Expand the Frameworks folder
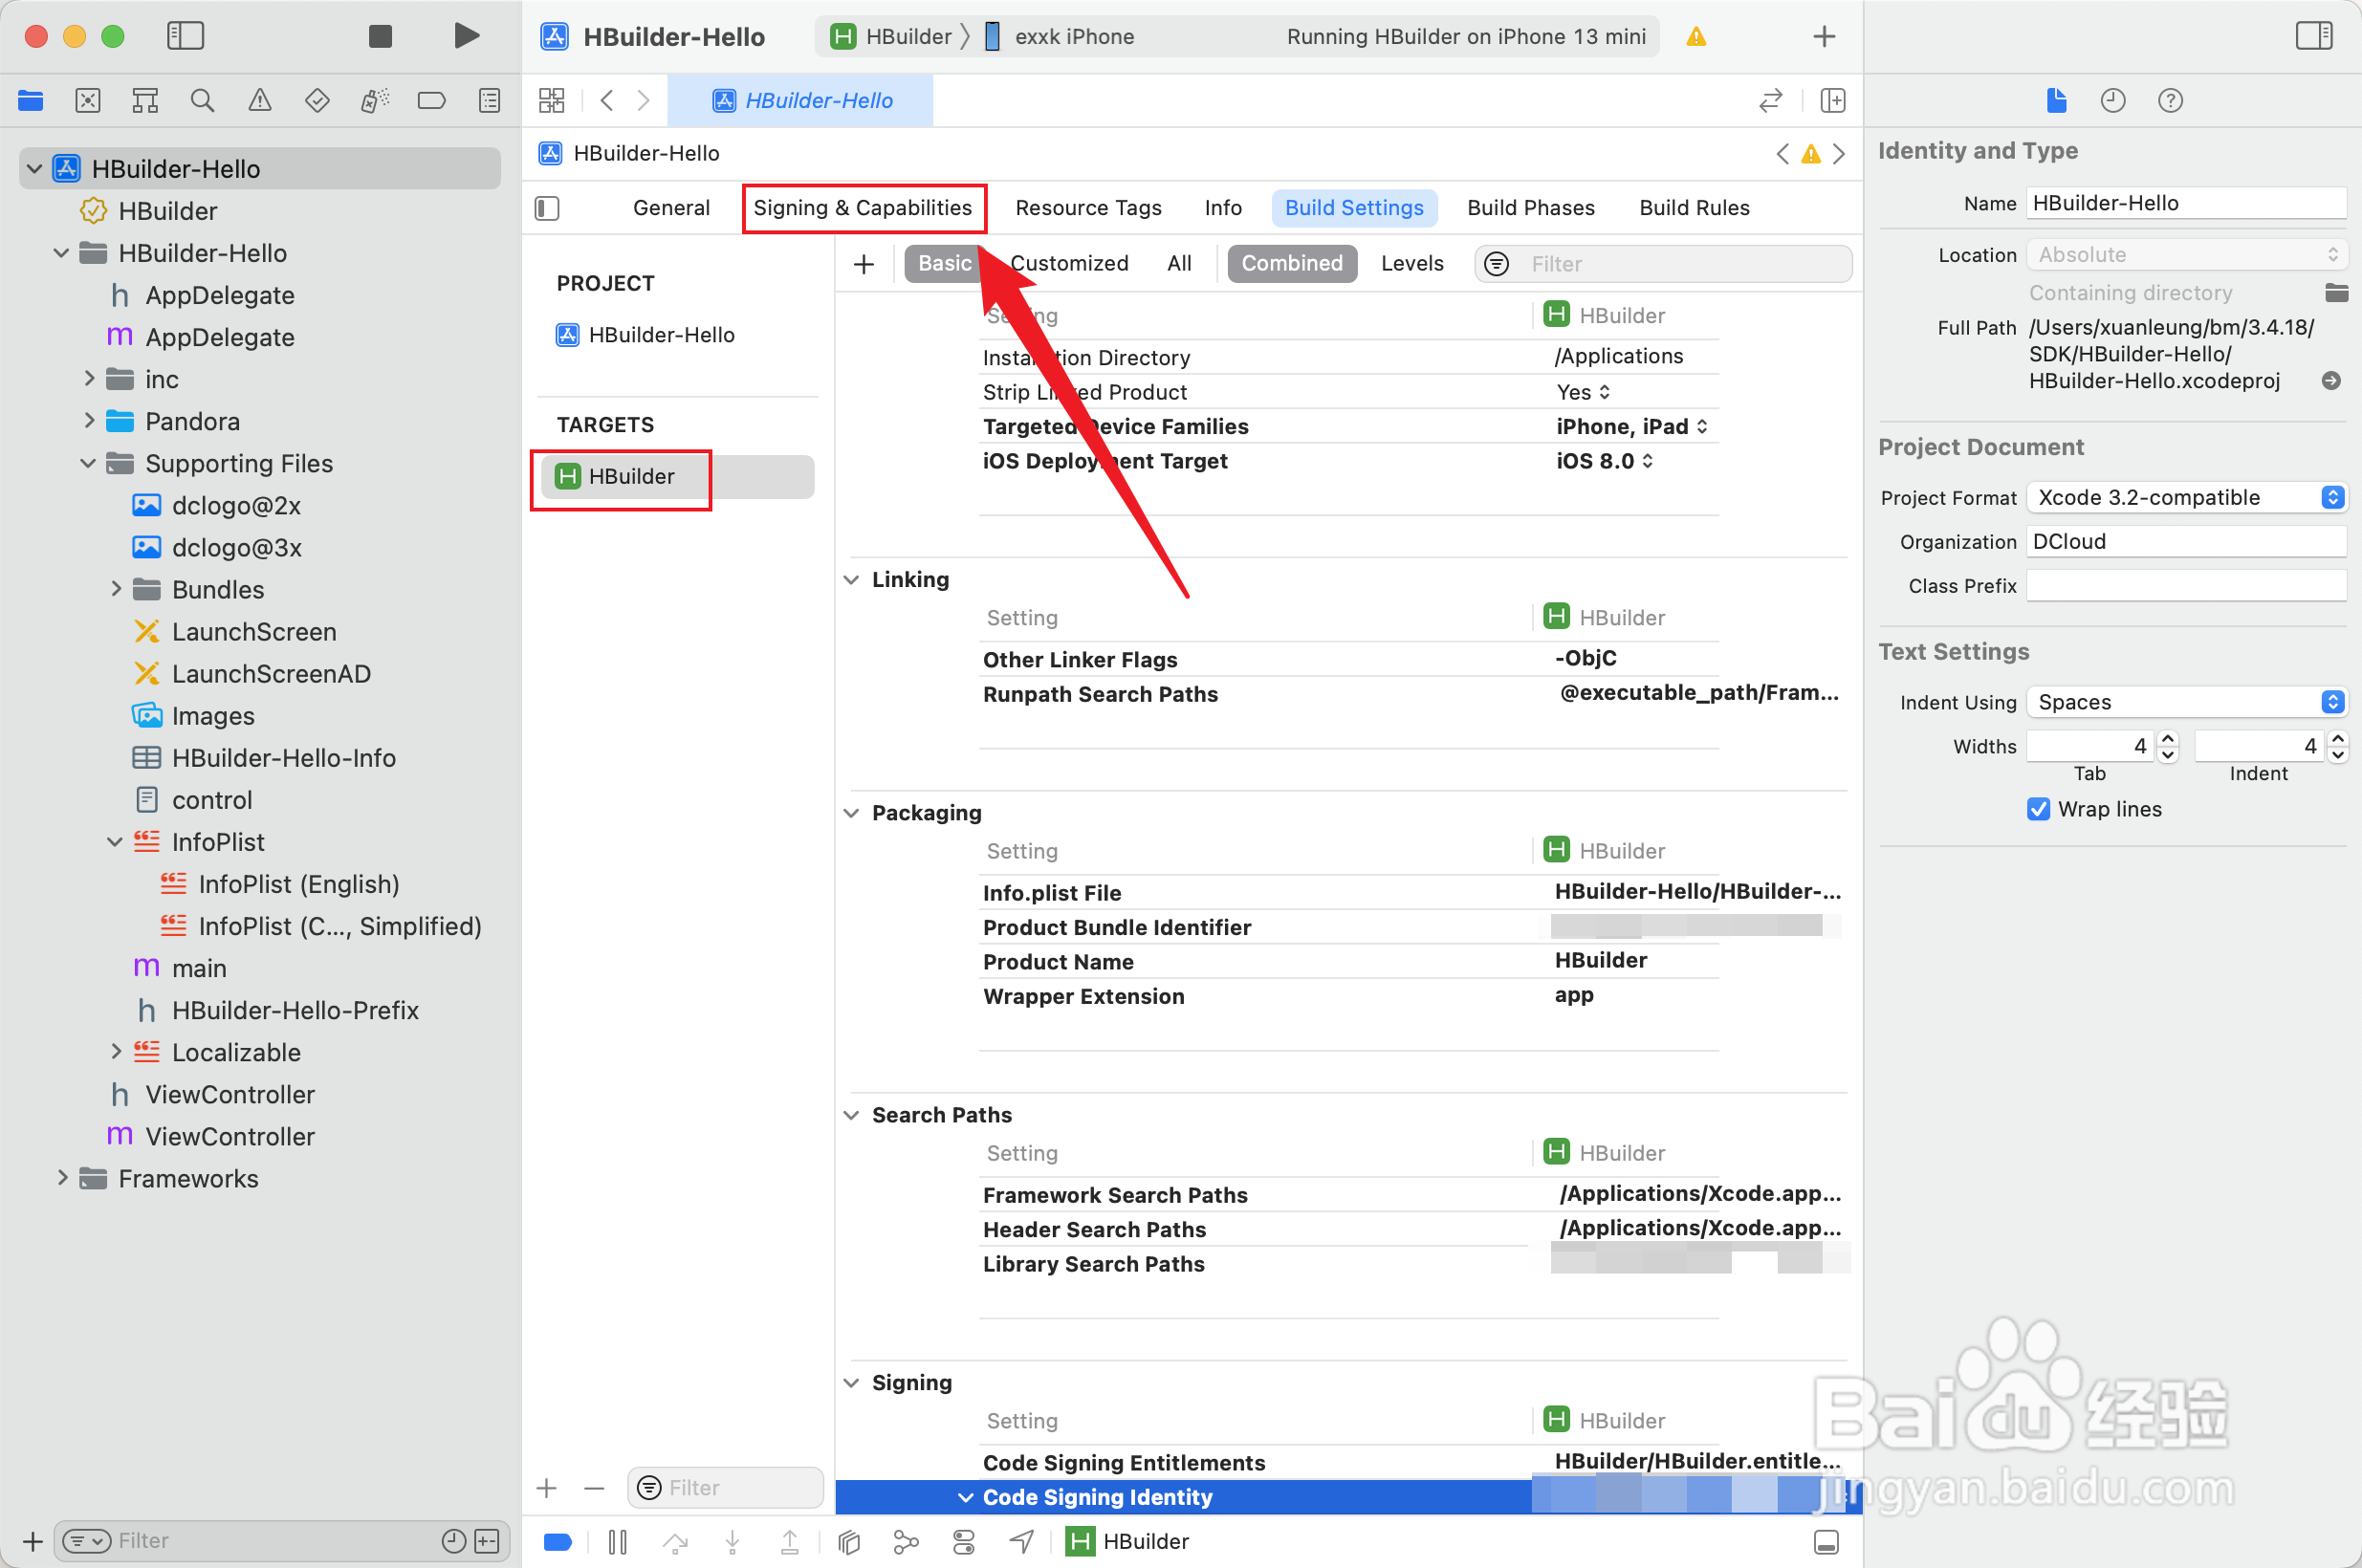The height and width of the screenshot is (1568, 2362). point(62,1178)
